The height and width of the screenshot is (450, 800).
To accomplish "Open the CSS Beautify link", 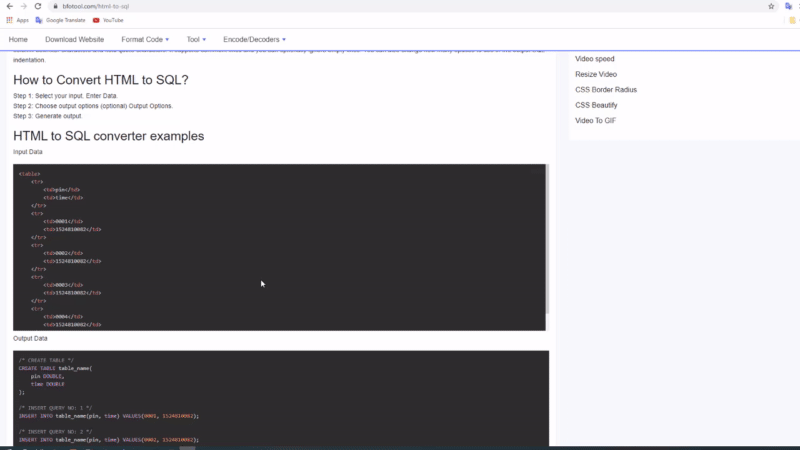I will pos(596,105).
